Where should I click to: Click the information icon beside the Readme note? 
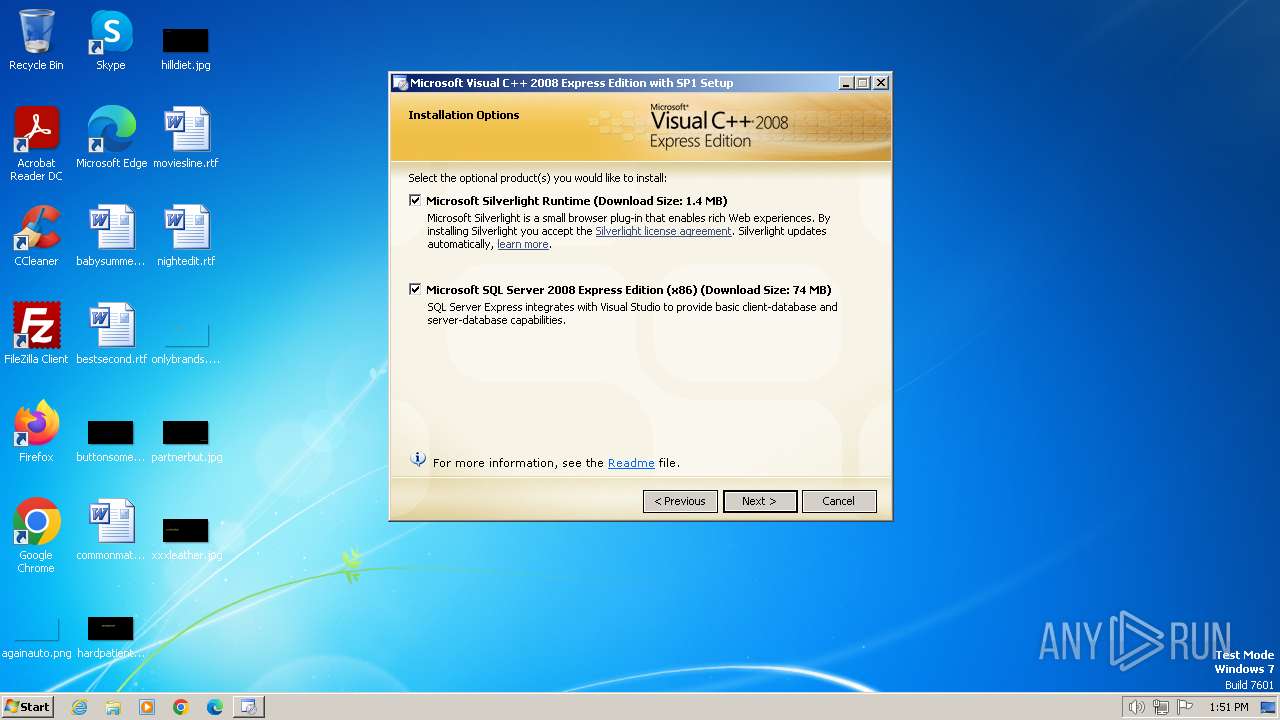[419, 459]
